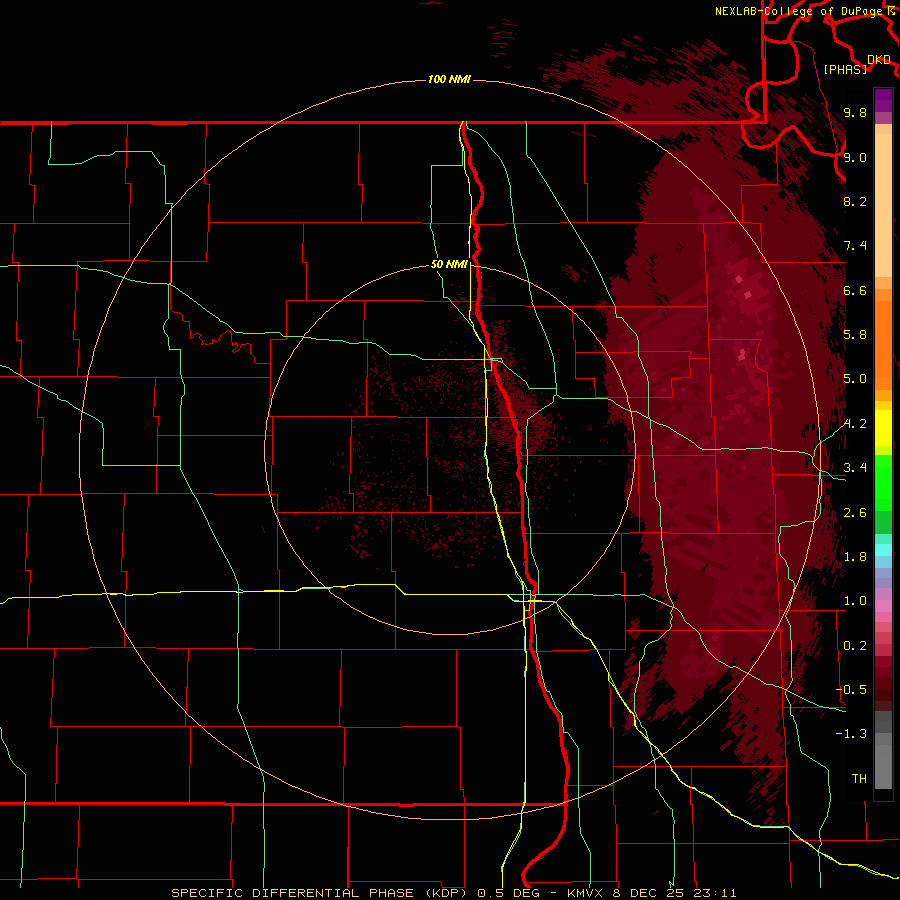Click the "8 DEC 25" date in caption
This screenshot has height=900, width=900.
click(x=650, y=893)
